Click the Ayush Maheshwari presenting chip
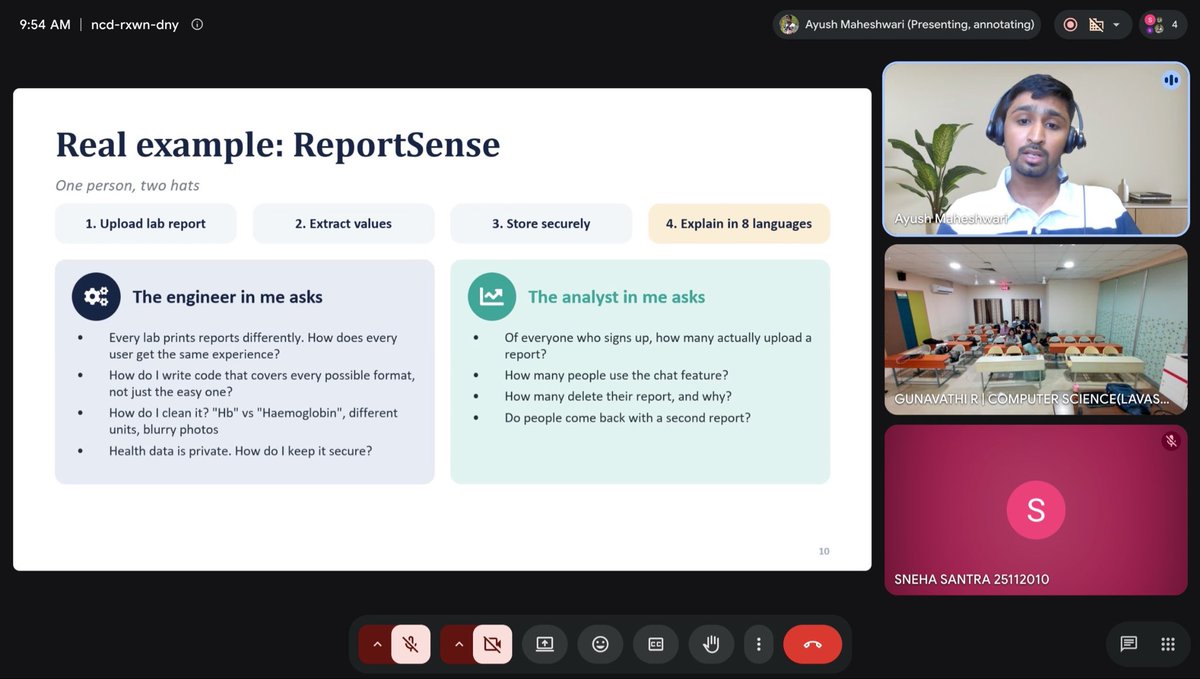Screen dimensions: 1200x679 point(907,25)
